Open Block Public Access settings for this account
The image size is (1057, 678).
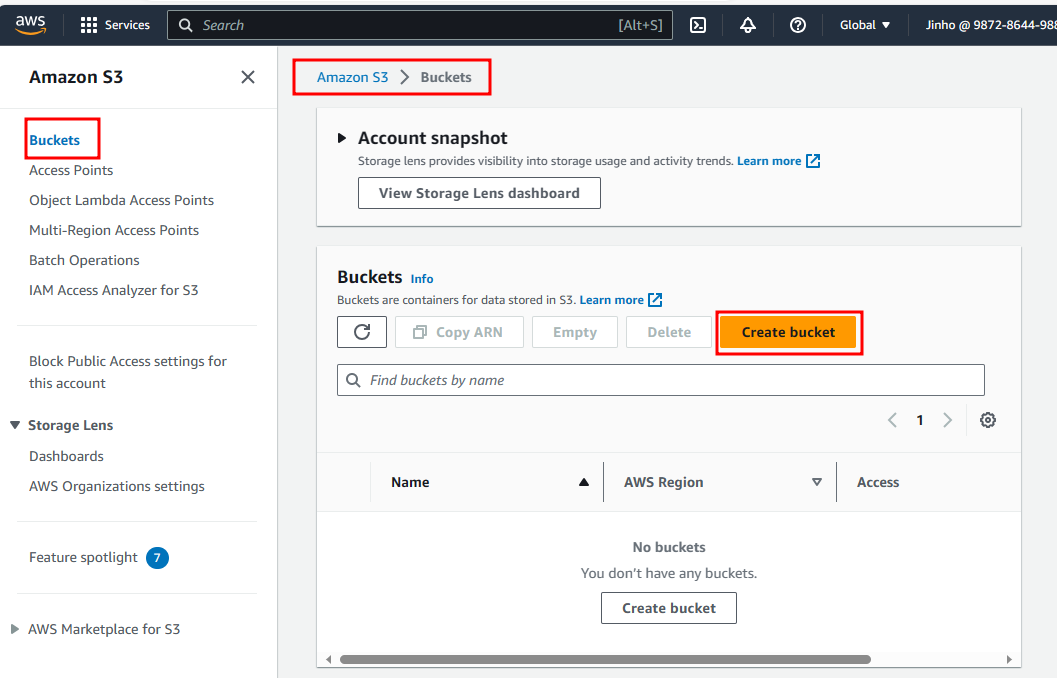(x=128, y=372)
